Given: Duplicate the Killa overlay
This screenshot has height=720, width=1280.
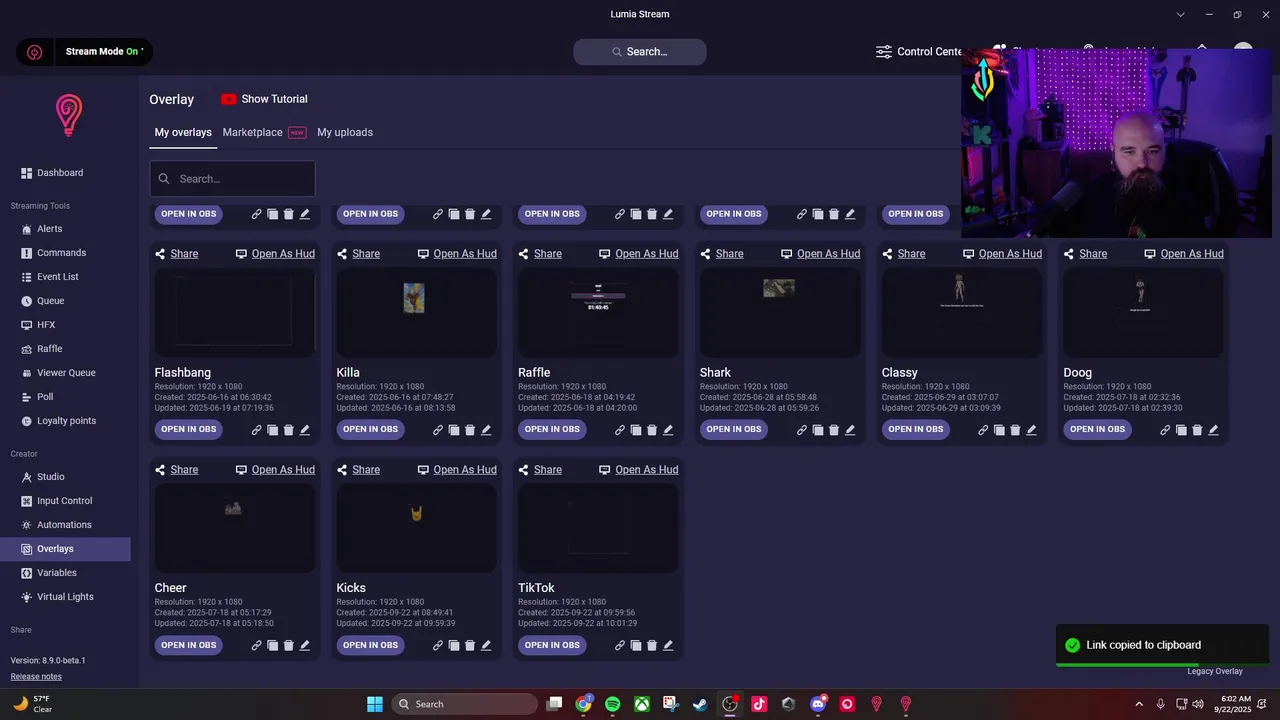Looking at the screenshot, I should pos(454,430).
